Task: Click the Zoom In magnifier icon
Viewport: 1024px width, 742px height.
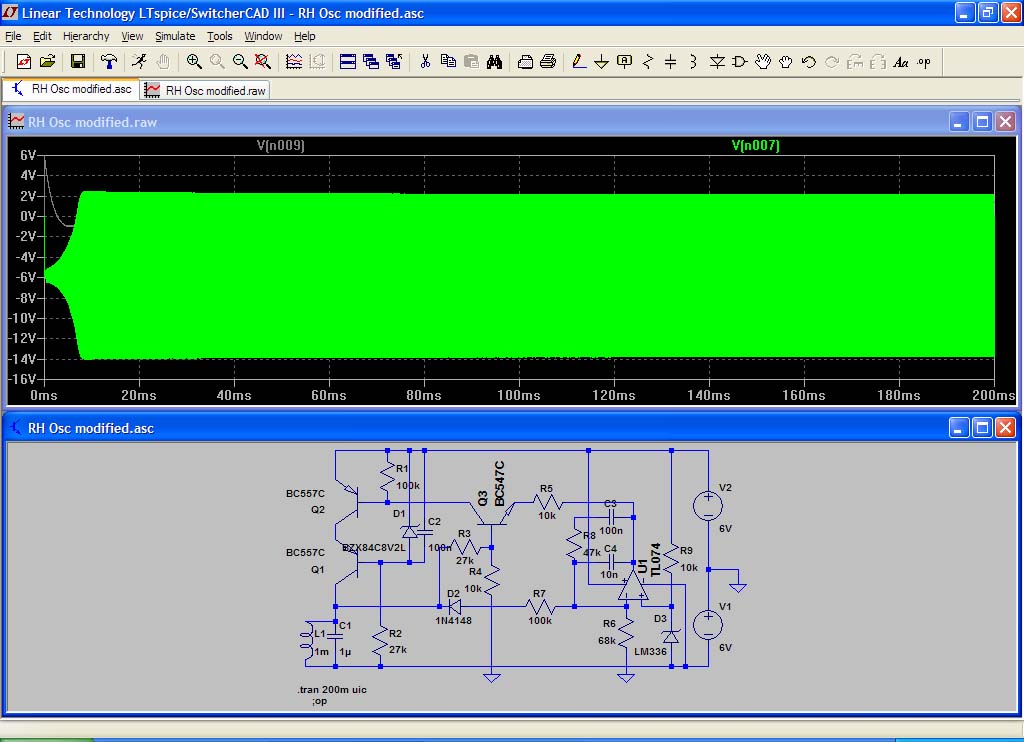Action: (194, 61)
